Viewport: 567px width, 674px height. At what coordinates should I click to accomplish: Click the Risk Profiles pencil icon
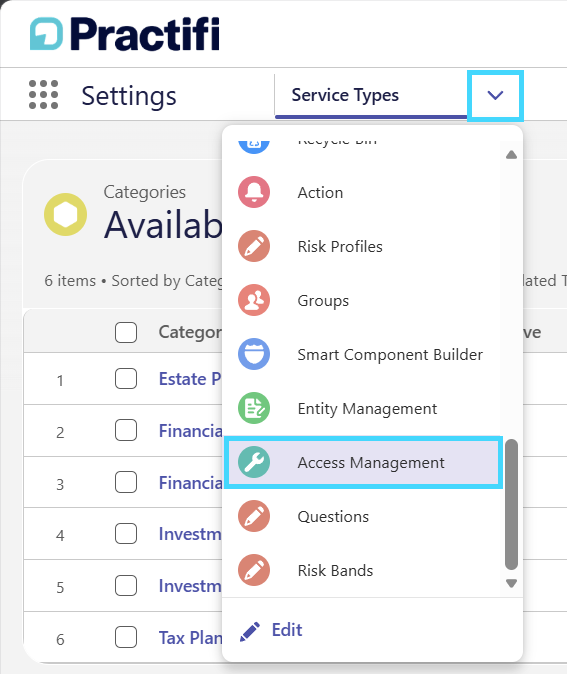coord(254,246)
